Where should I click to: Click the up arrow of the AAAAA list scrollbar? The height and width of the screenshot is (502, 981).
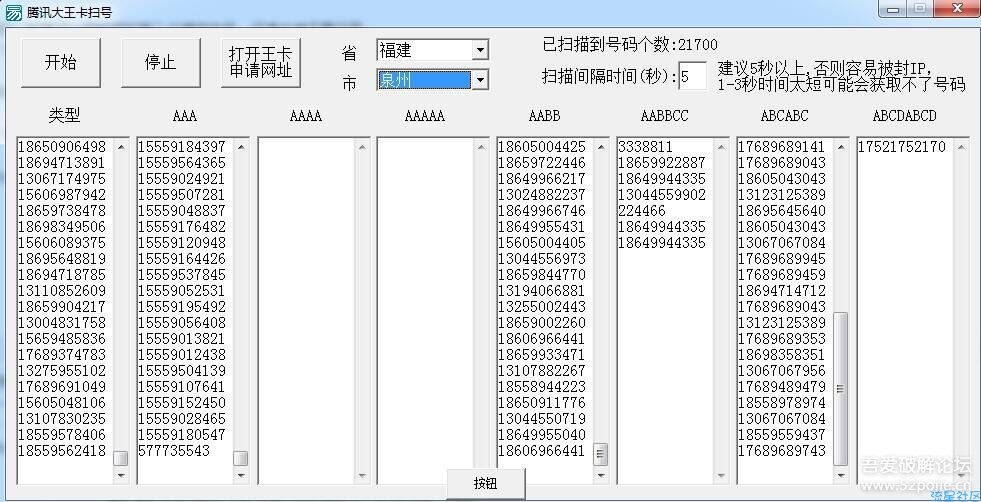(480, 147)
